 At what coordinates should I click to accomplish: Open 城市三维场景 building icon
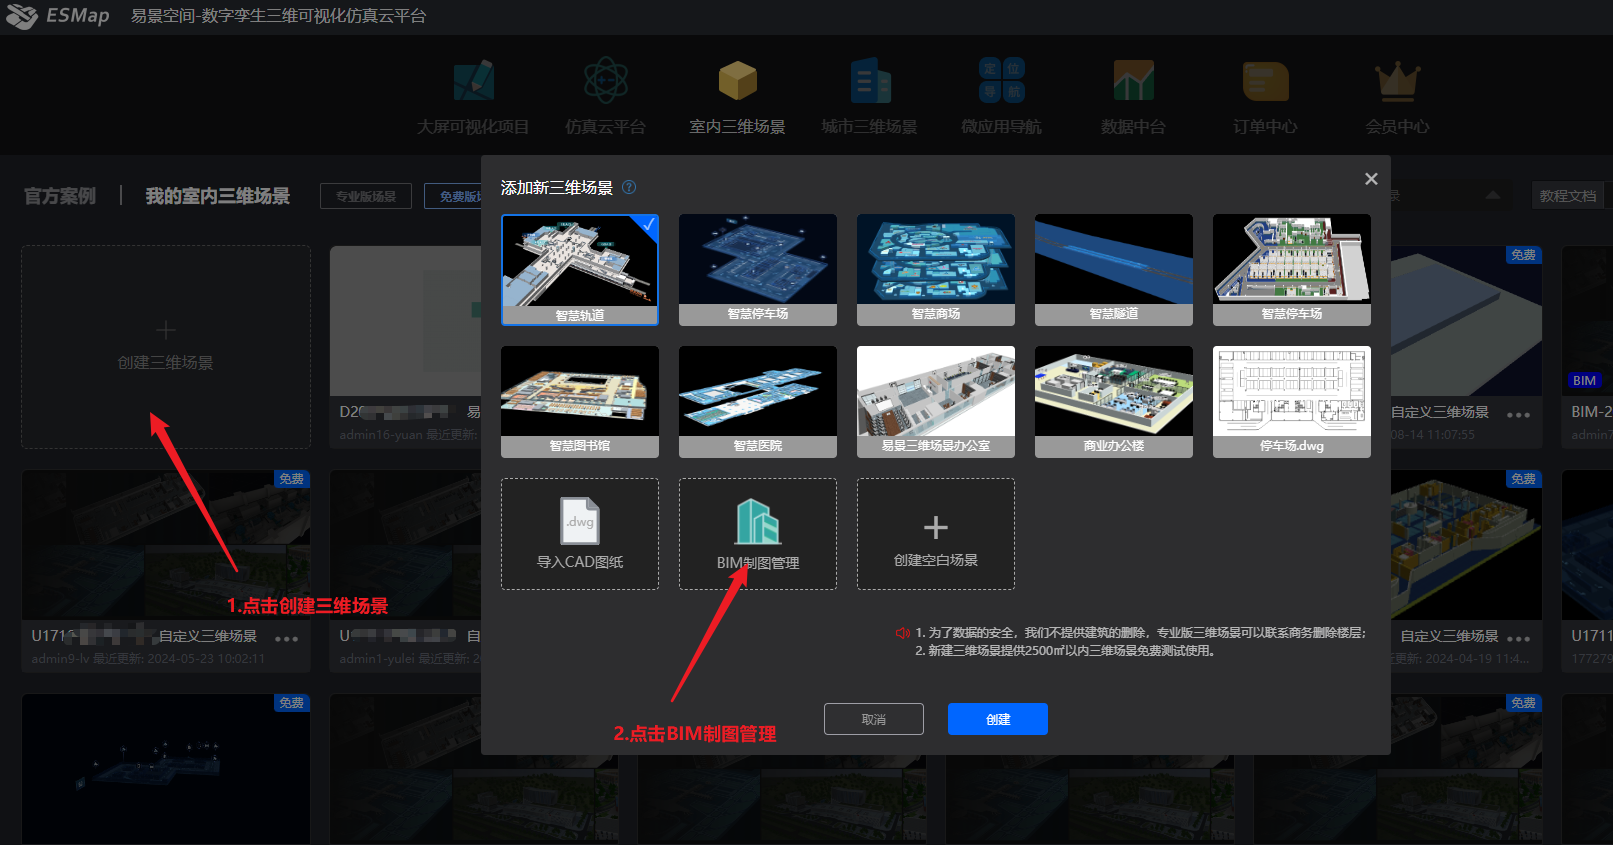(869, 80)
